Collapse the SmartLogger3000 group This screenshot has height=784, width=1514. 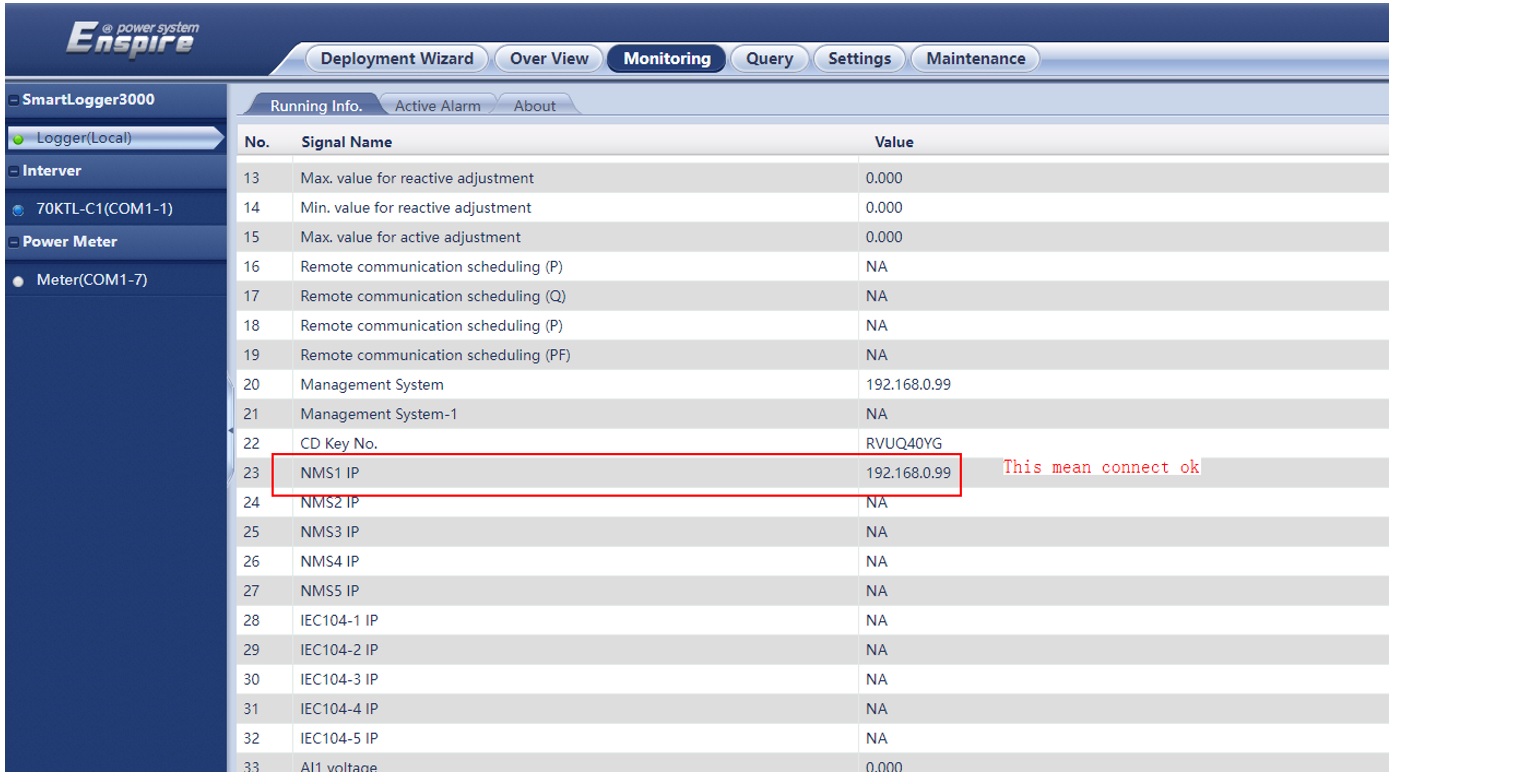click(x=13, y=100)
